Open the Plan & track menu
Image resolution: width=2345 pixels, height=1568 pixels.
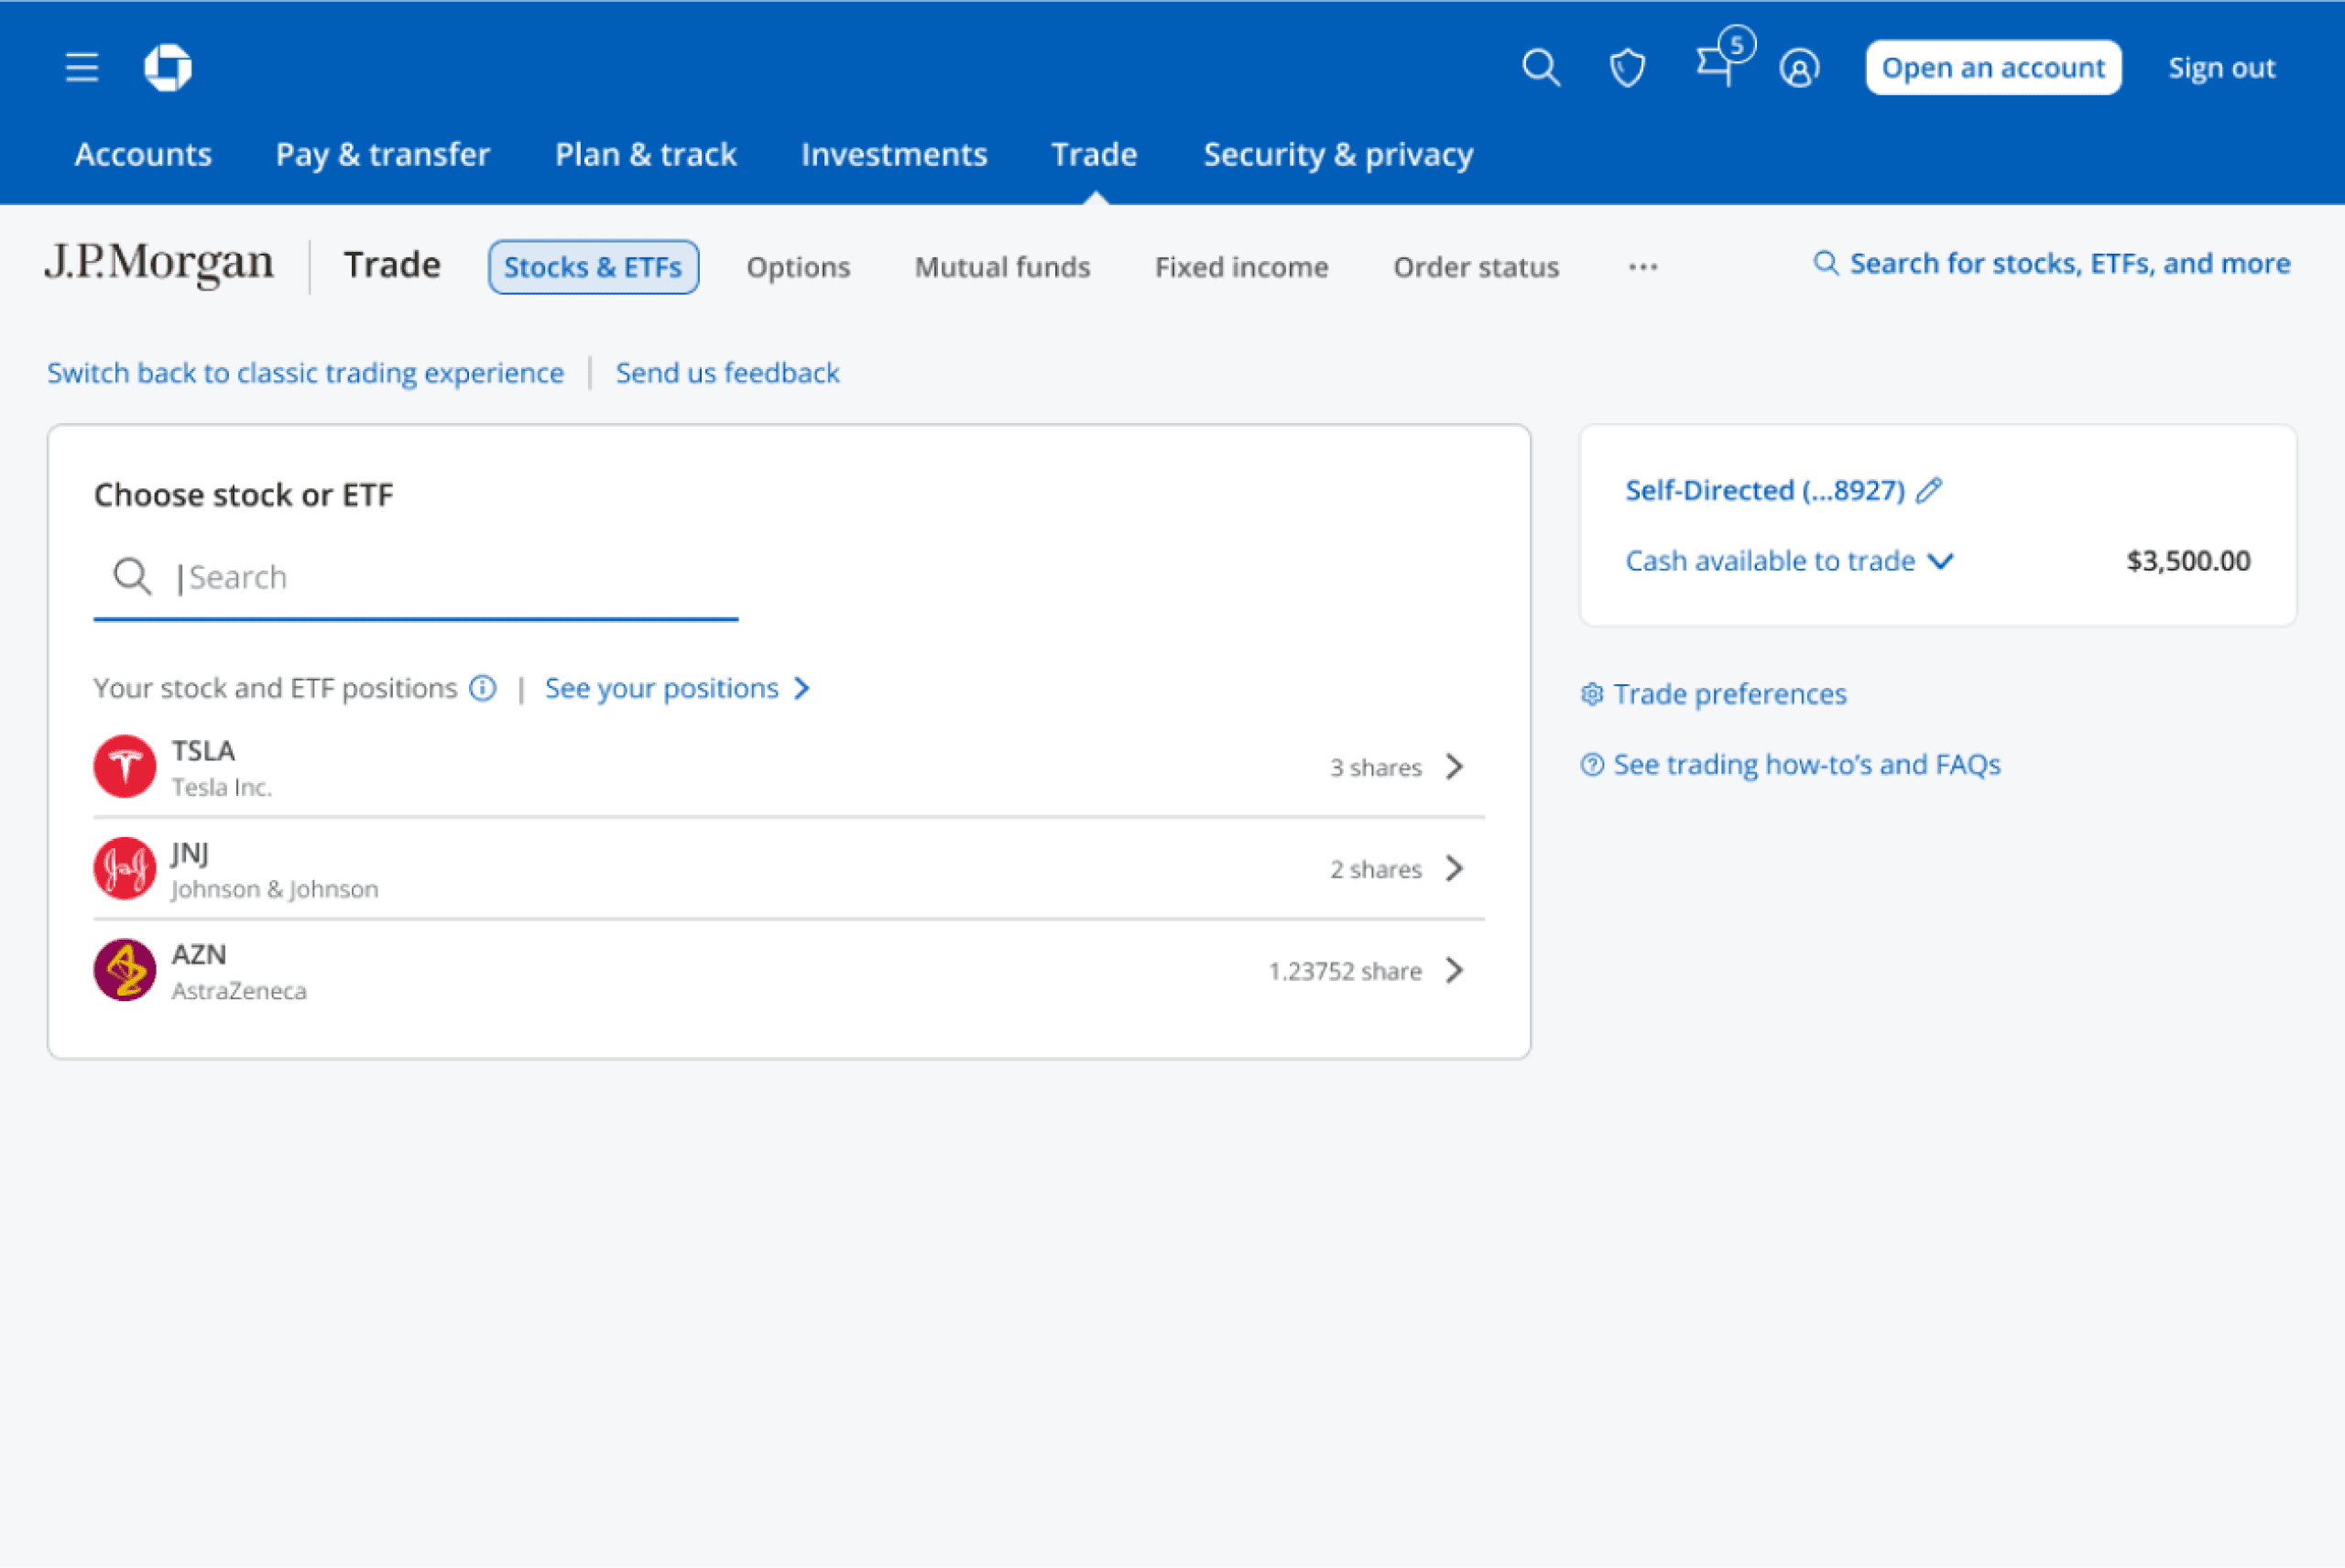click(646, 154)
